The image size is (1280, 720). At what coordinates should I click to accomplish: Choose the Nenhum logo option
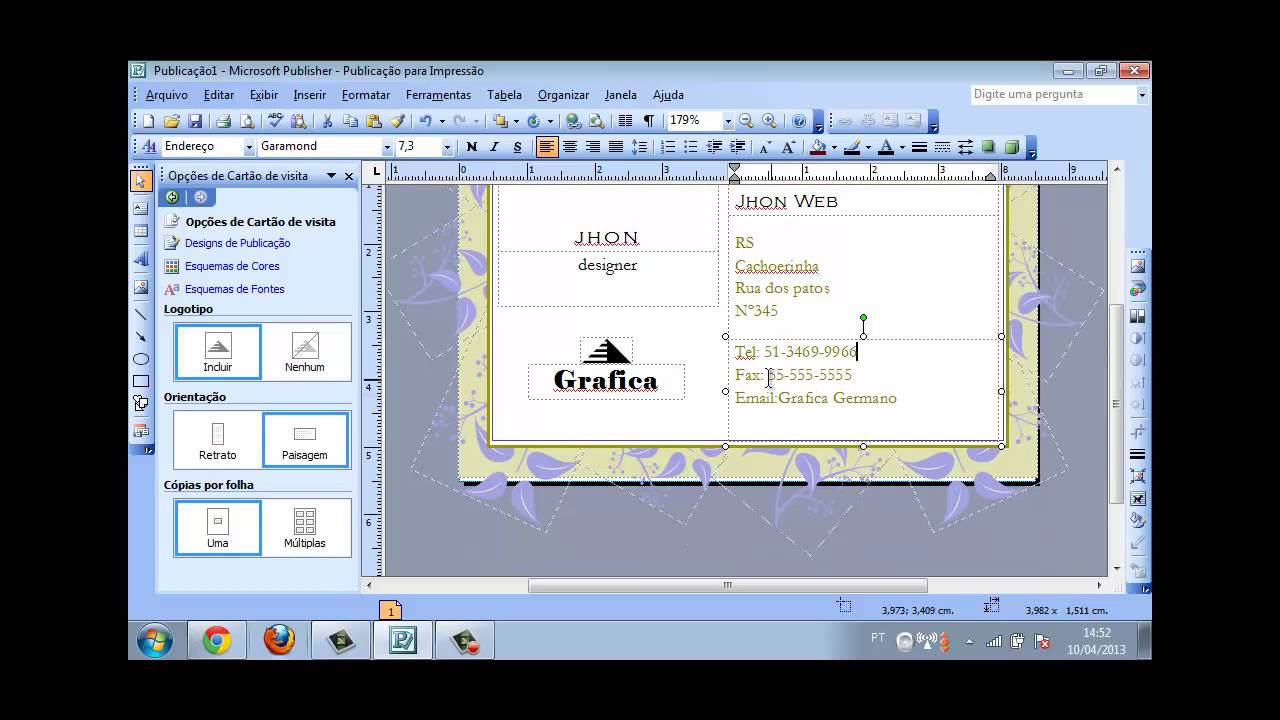pos(305,351)
